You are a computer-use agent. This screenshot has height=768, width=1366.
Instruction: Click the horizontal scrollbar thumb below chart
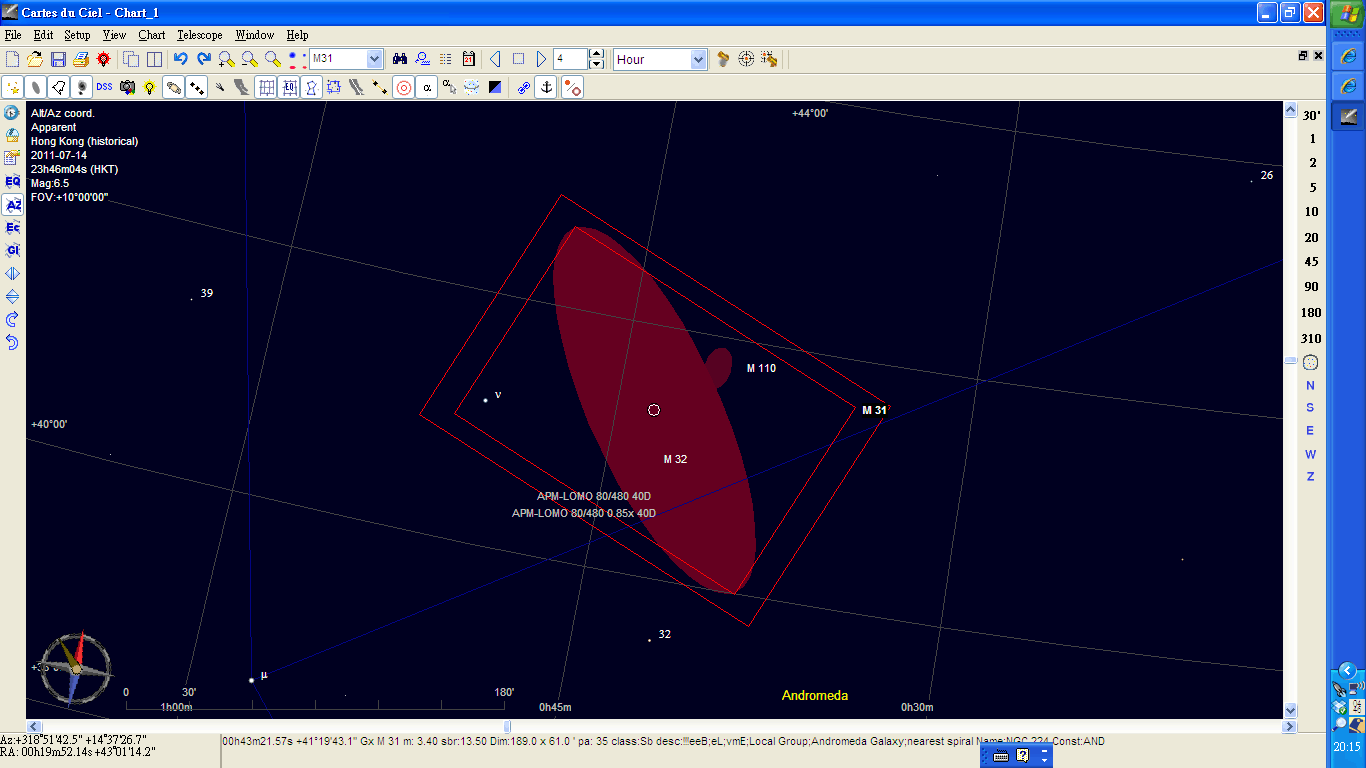point(507,727)
